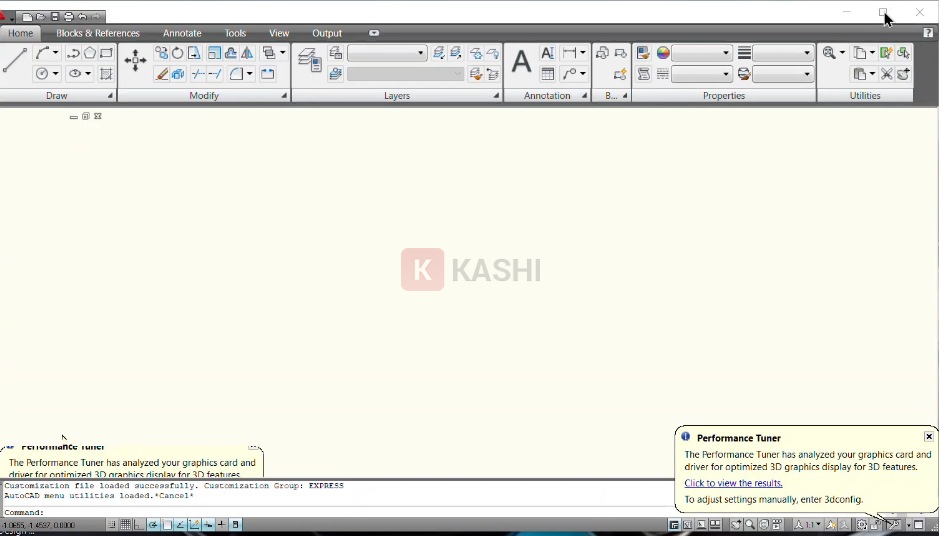Click the lineweight lines icon in Properties
This screenshot has height=536, width=939.
744,53
